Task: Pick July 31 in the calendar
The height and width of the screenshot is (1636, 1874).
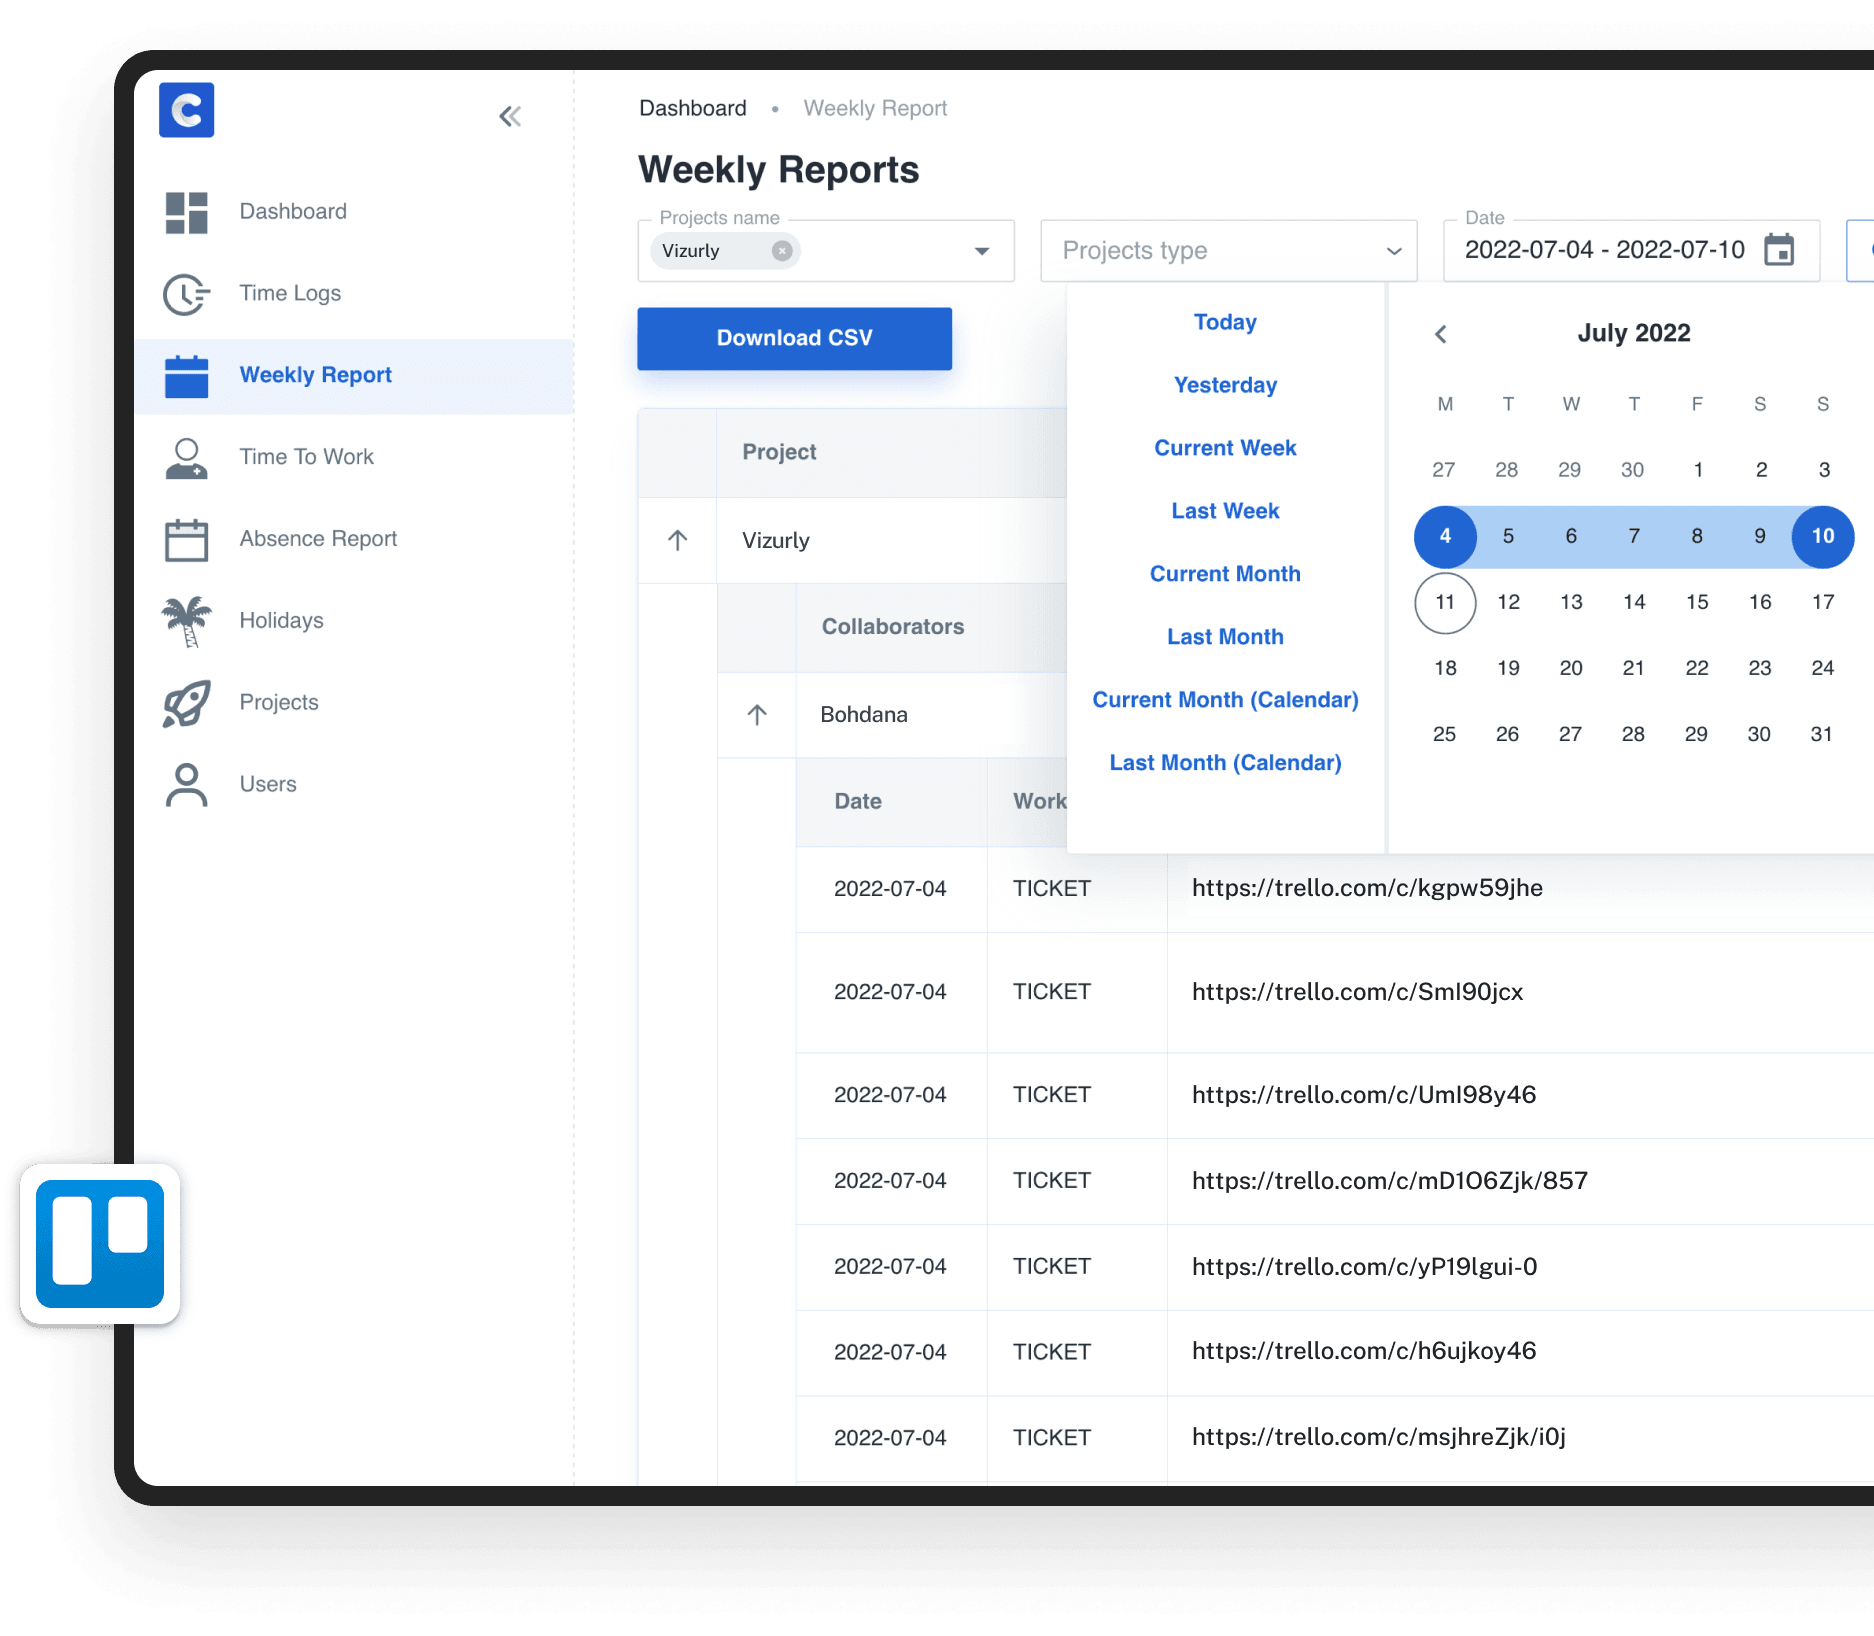Action: coord(1822,735)
